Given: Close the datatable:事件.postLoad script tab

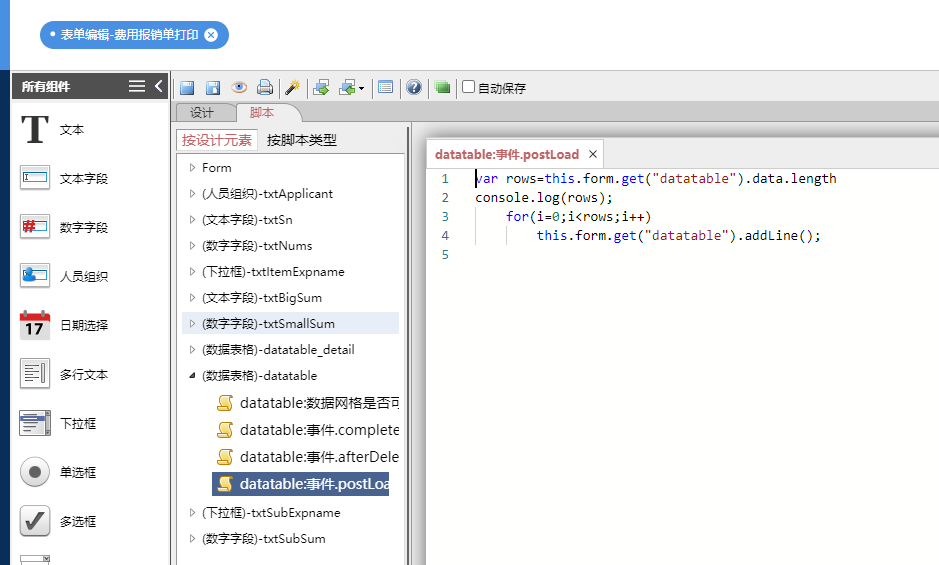Looking at the screenshot, I should coord(592,154).
